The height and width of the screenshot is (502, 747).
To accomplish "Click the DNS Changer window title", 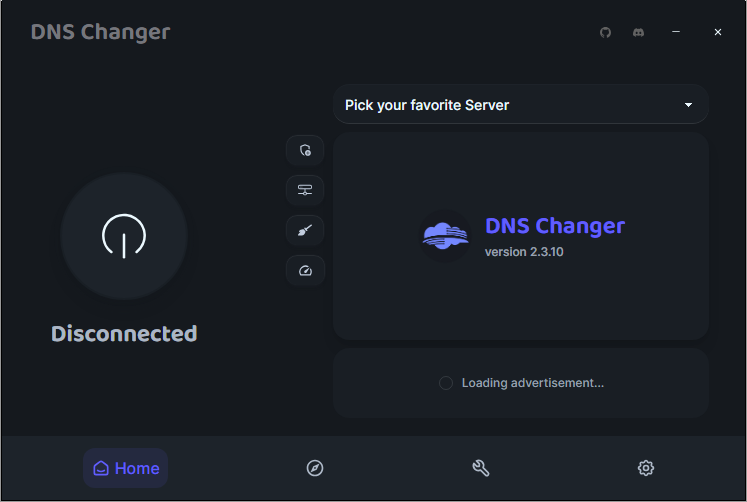I will tap(101, 32).
